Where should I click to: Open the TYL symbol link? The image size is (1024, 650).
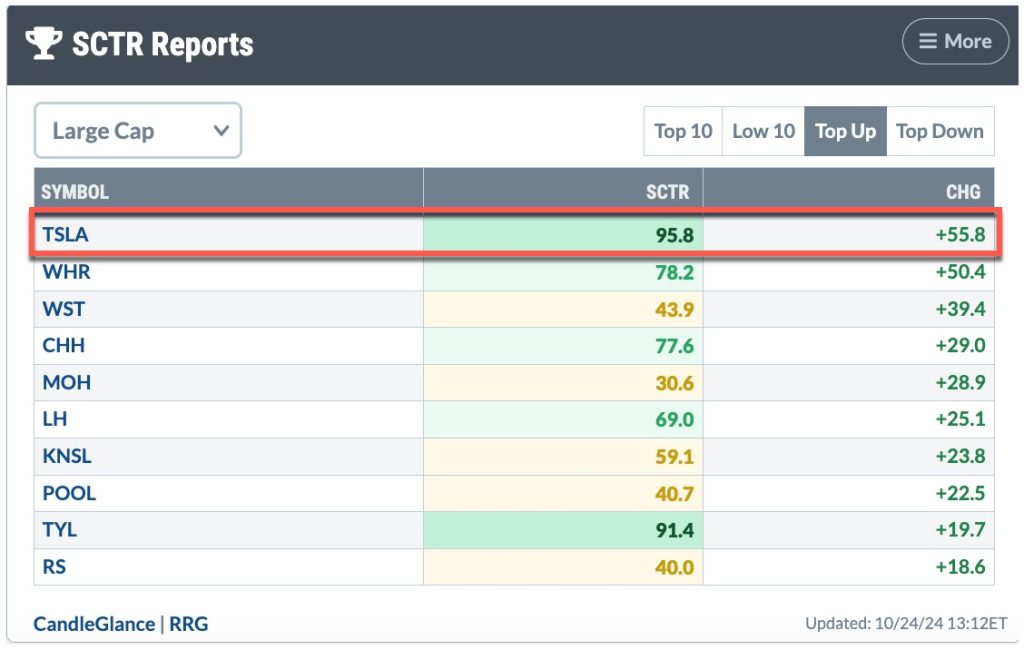[x=60, y=530]
